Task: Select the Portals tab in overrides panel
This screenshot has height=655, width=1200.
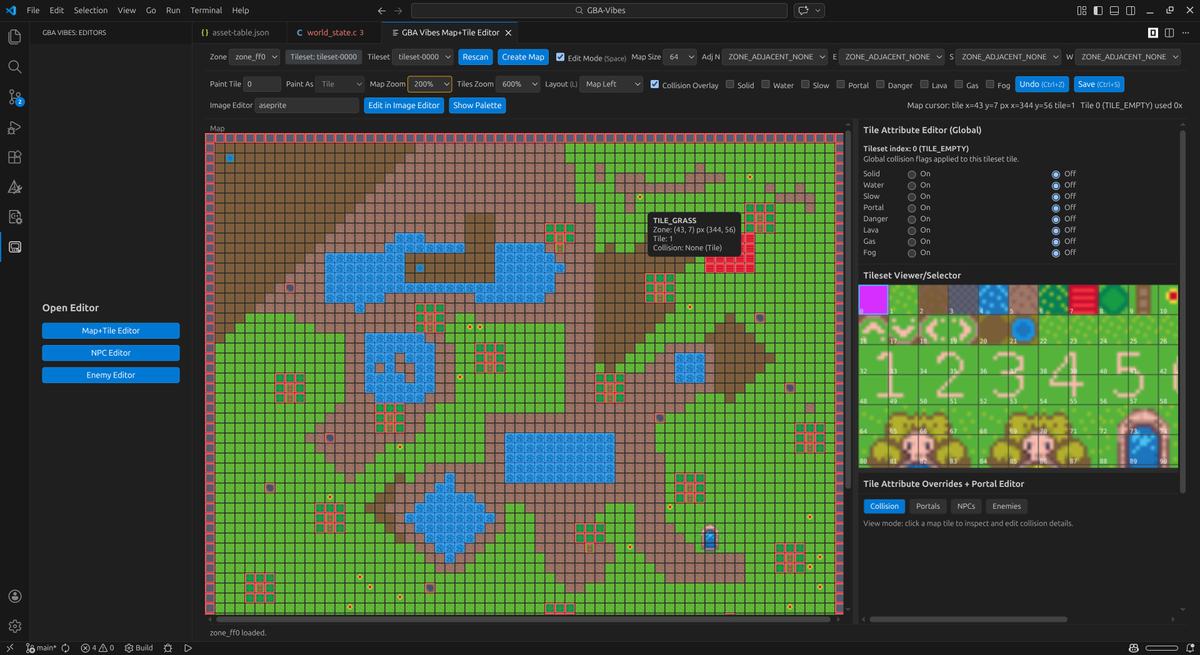Action: [x=928, y=506]
